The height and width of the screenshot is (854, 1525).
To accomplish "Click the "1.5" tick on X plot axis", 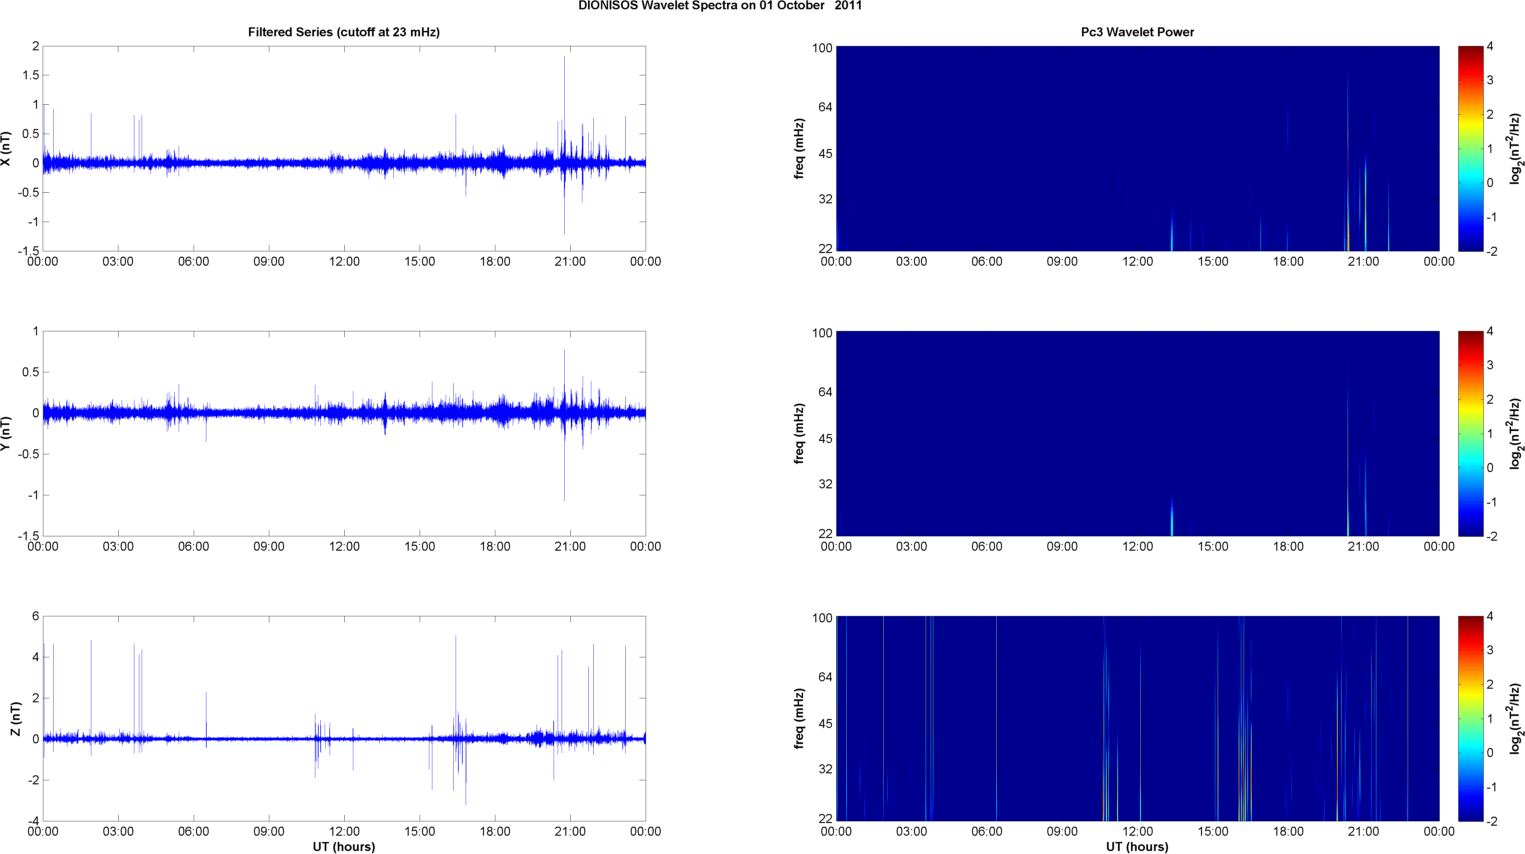I will [29, 76].
